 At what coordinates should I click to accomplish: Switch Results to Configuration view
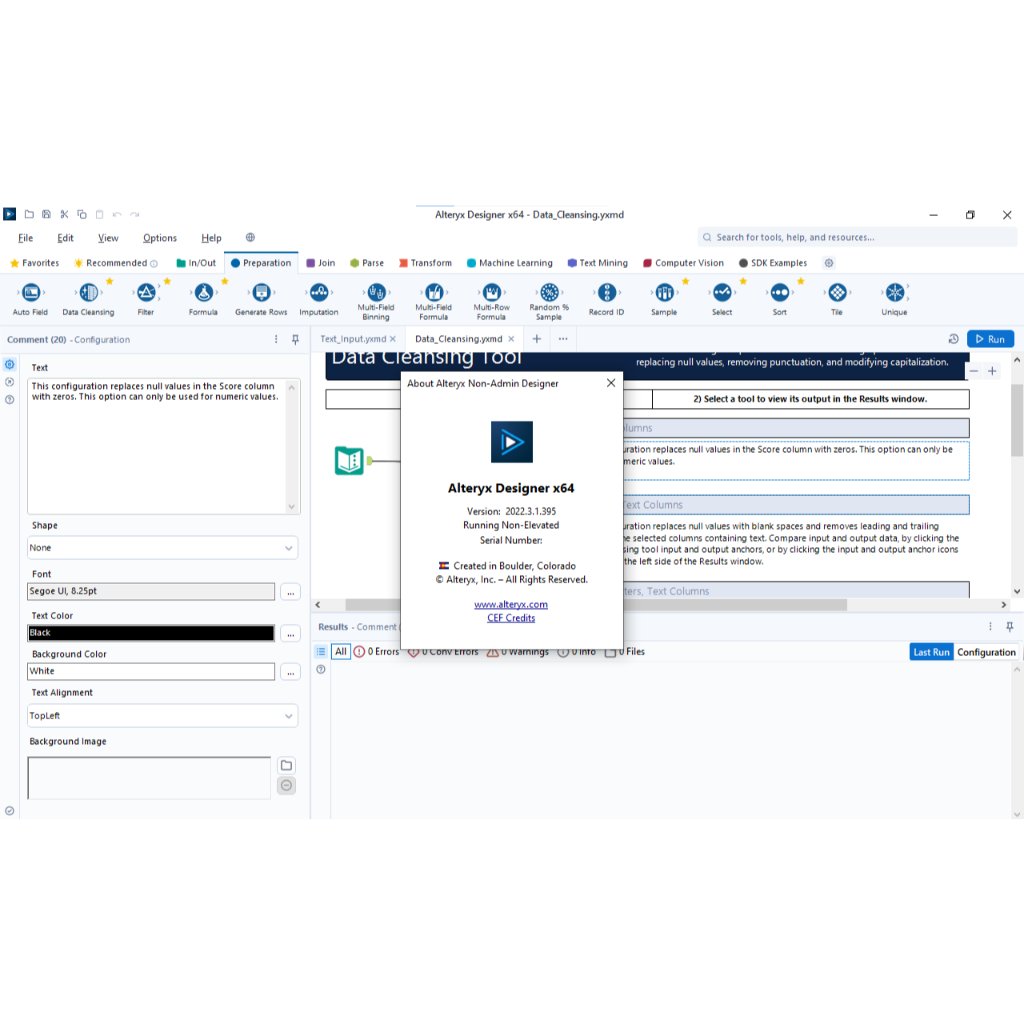pyautogui.click(x=987, y=652)
